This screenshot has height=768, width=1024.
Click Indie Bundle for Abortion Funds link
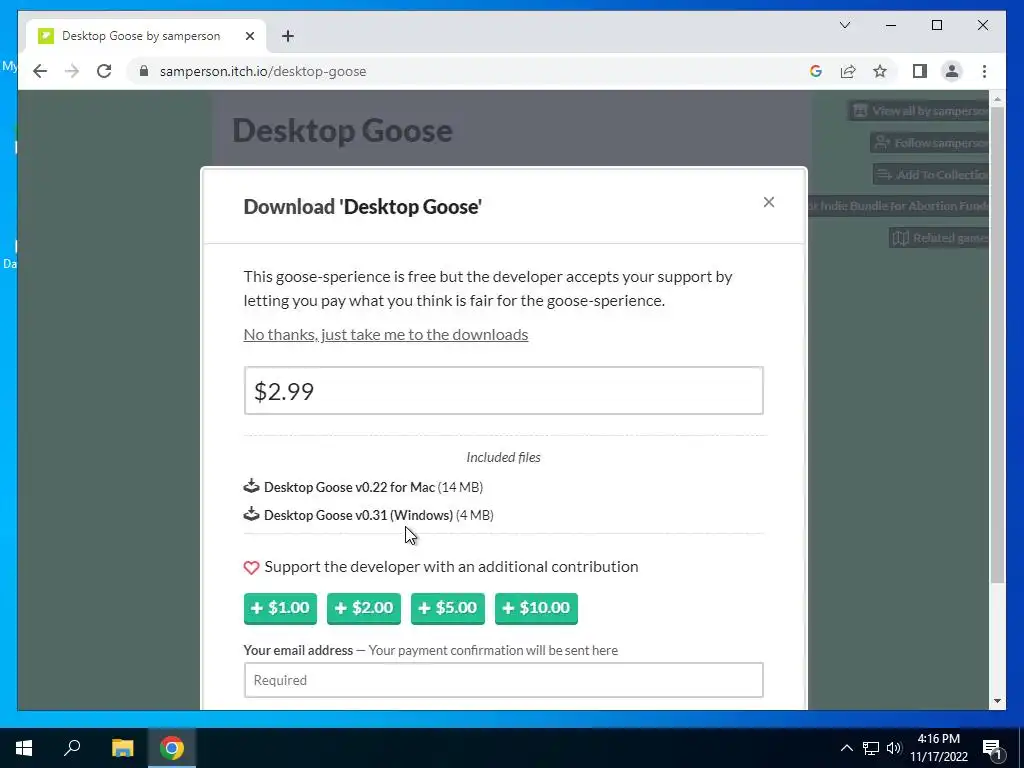900,206
